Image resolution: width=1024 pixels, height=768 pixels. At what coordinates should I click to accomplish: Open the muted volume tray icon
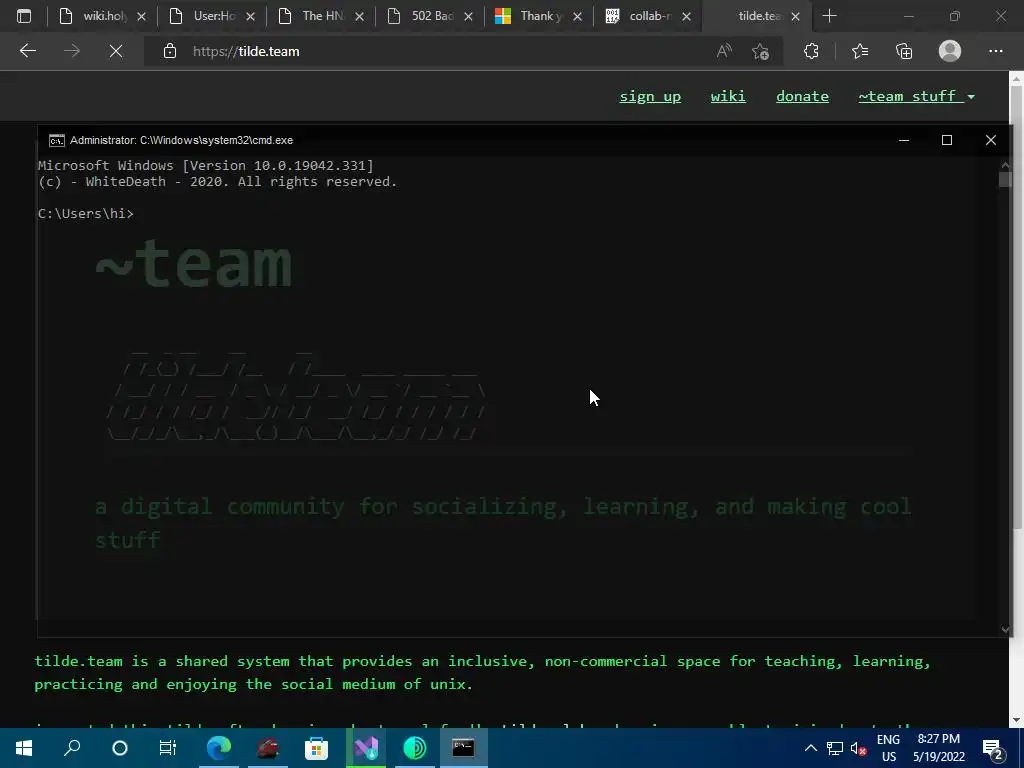[858, 748]
